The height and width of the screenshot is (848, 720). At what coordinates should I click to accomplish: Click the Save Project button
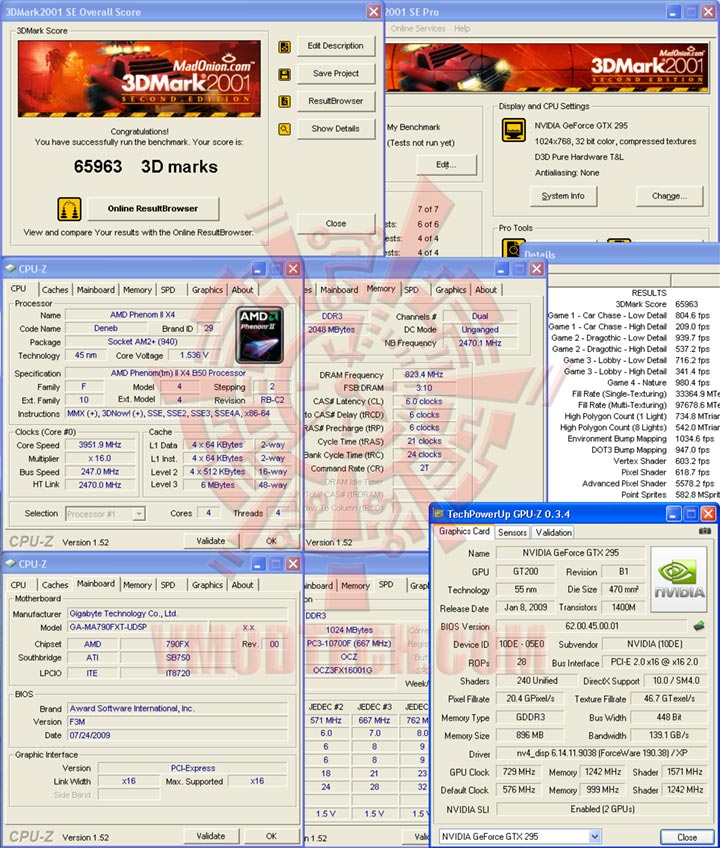pos(335,74)
